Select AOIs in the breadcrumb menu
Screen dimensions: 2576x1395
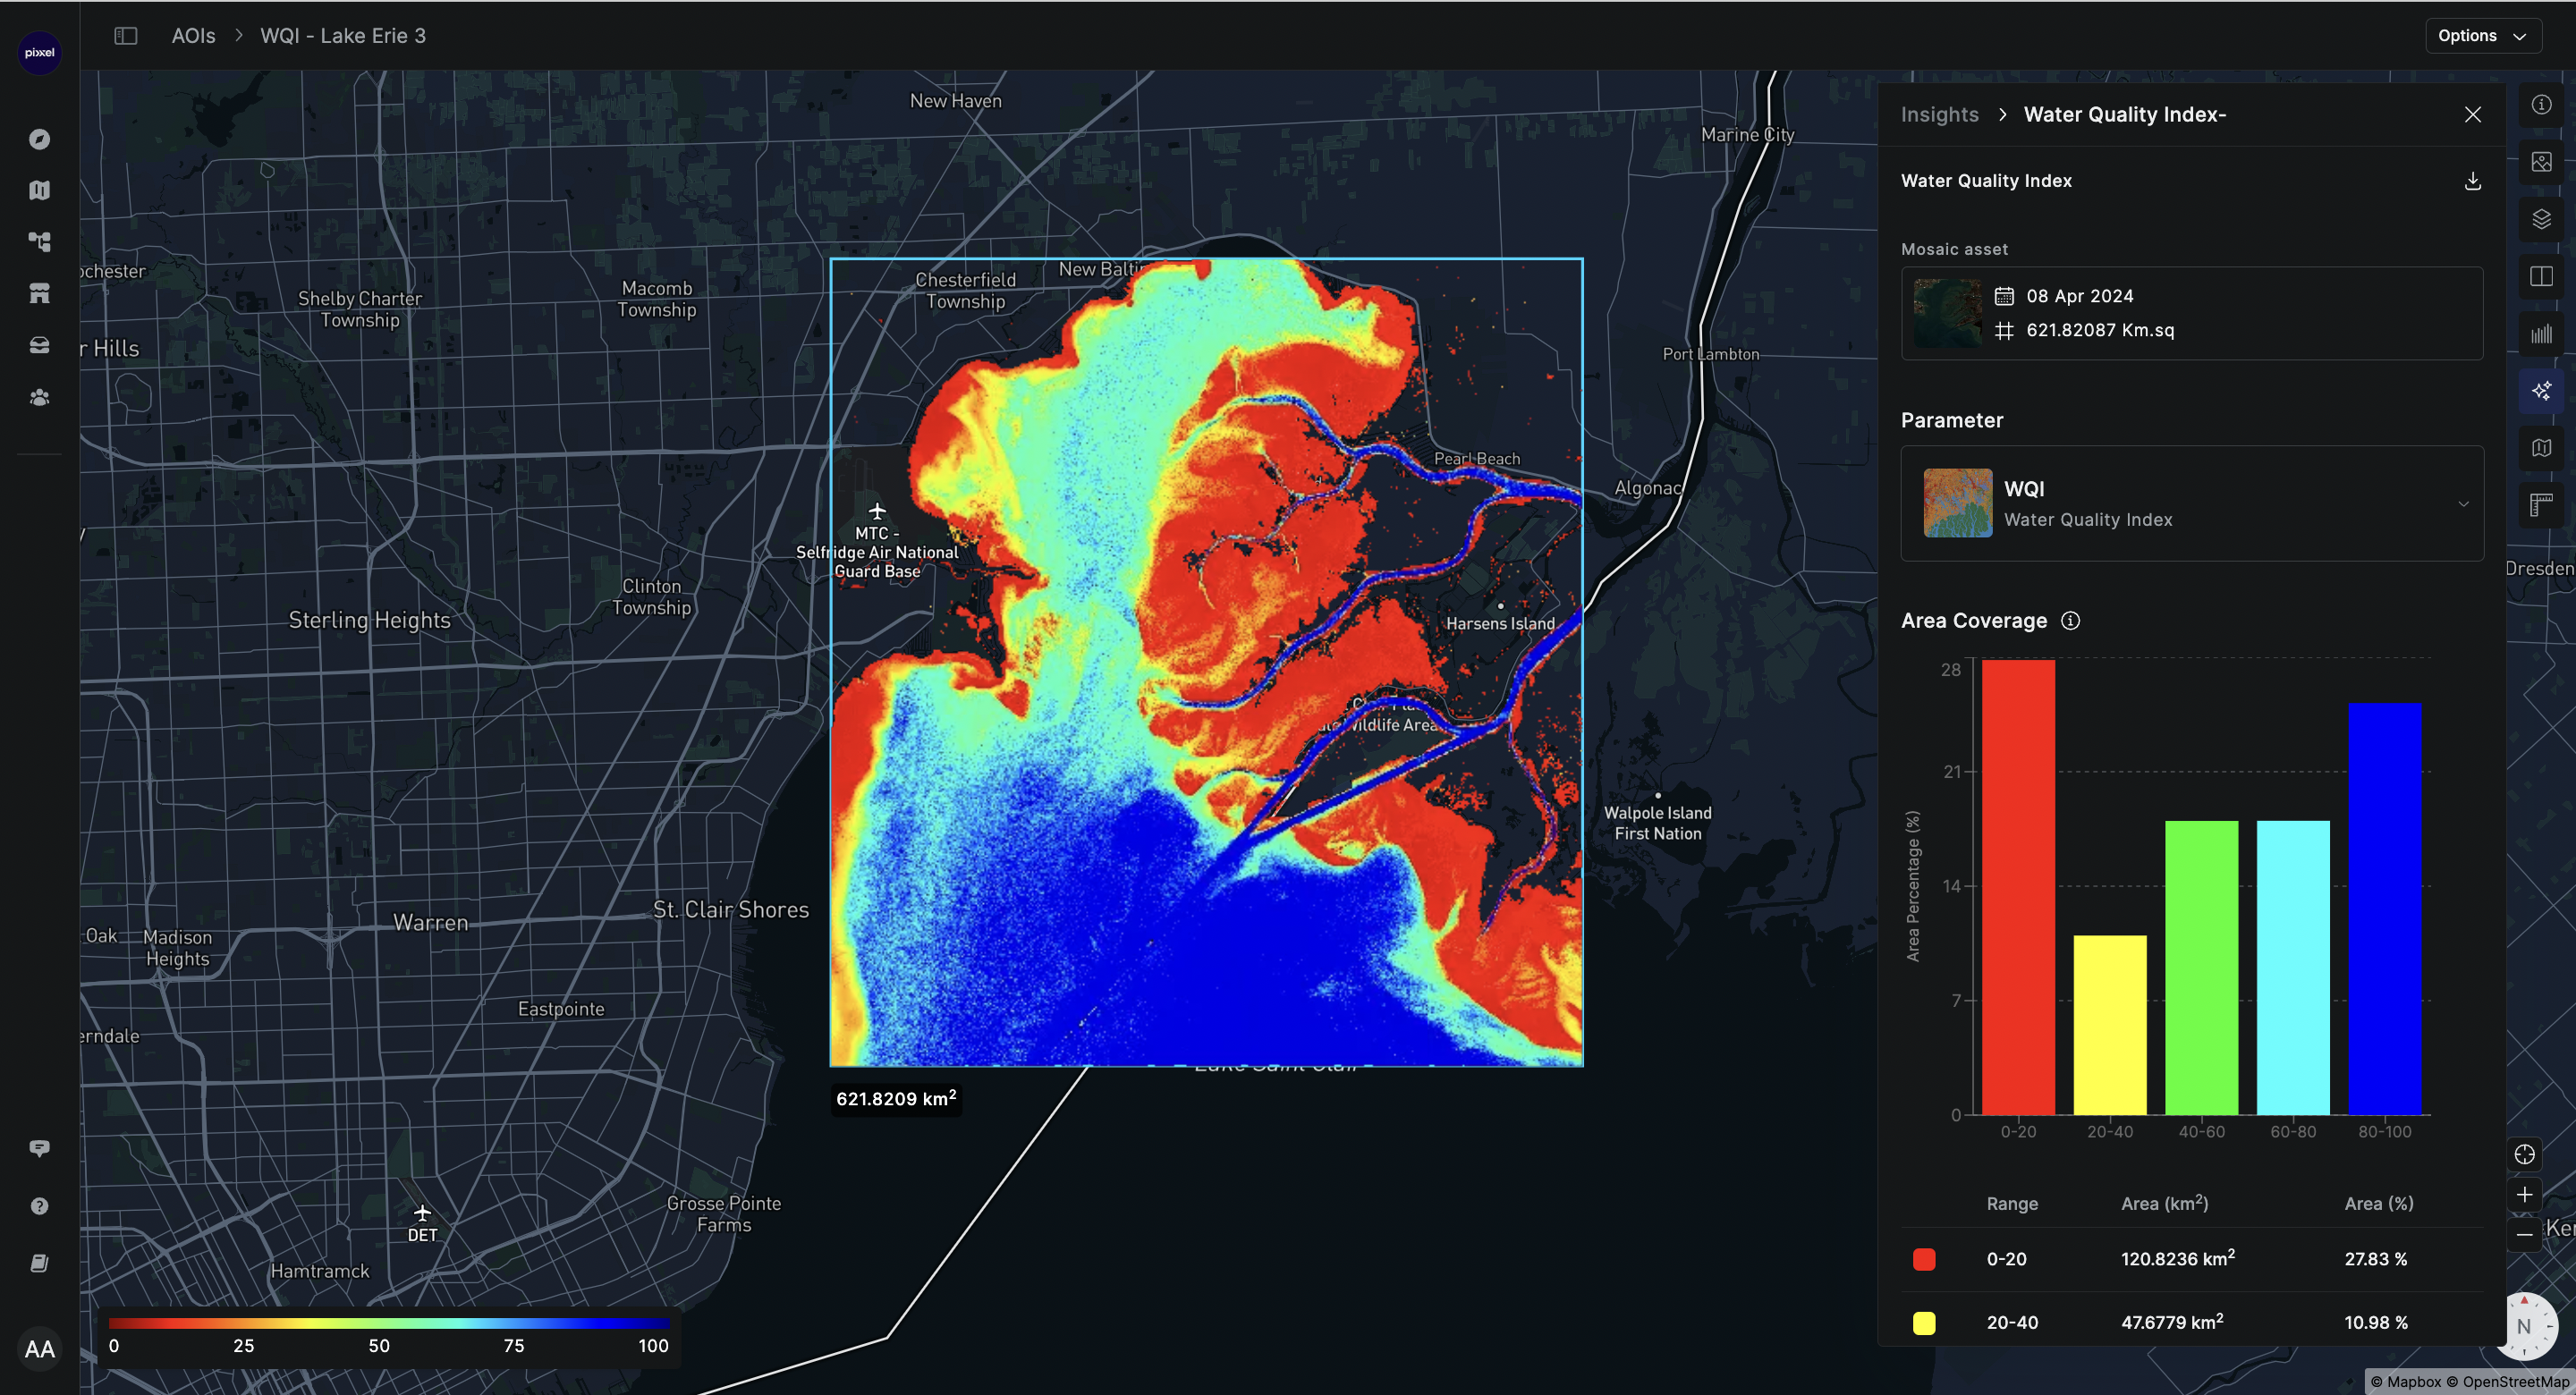tap(194, 35)
